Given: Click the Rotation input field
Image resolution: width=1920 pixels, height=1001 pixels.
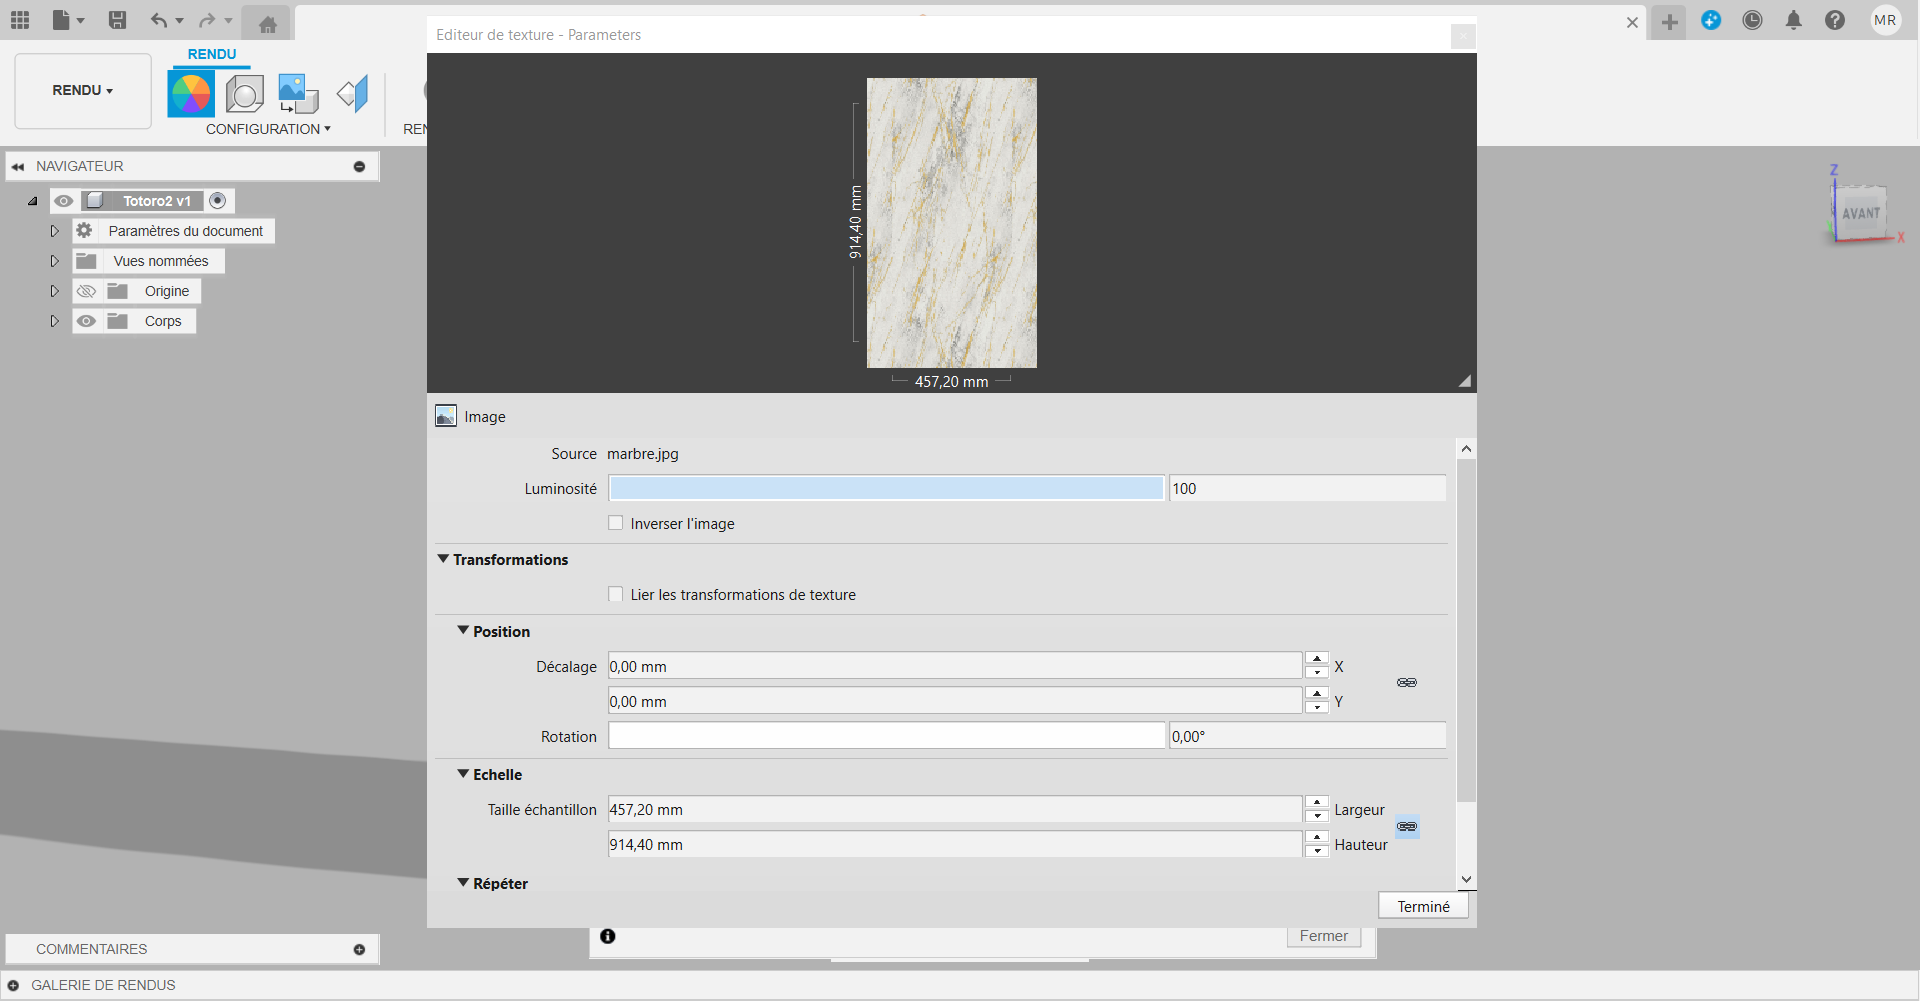Looking at the screenshot, I should click(x=886, y=735).
